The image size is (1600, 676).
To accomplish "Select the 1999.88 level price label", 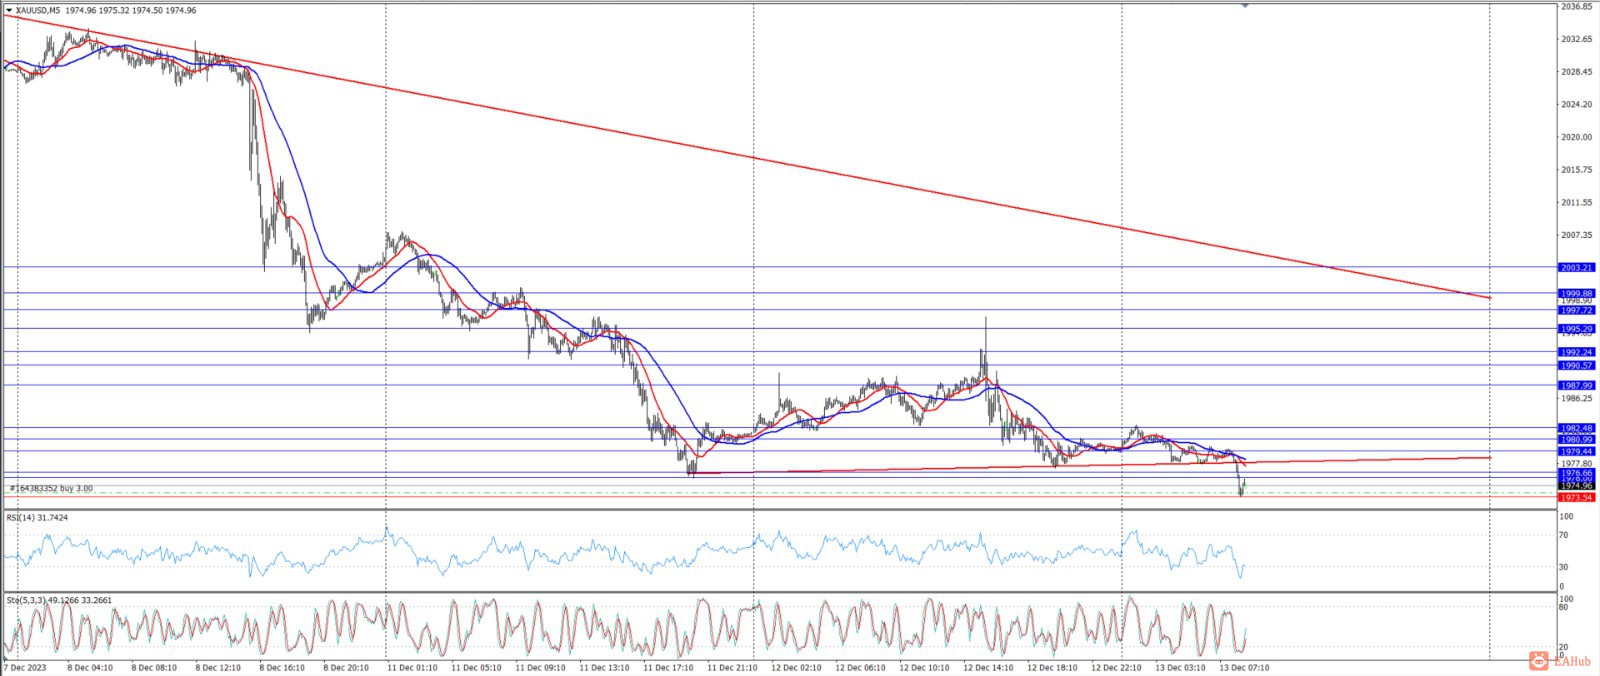I will [1577, 293].
